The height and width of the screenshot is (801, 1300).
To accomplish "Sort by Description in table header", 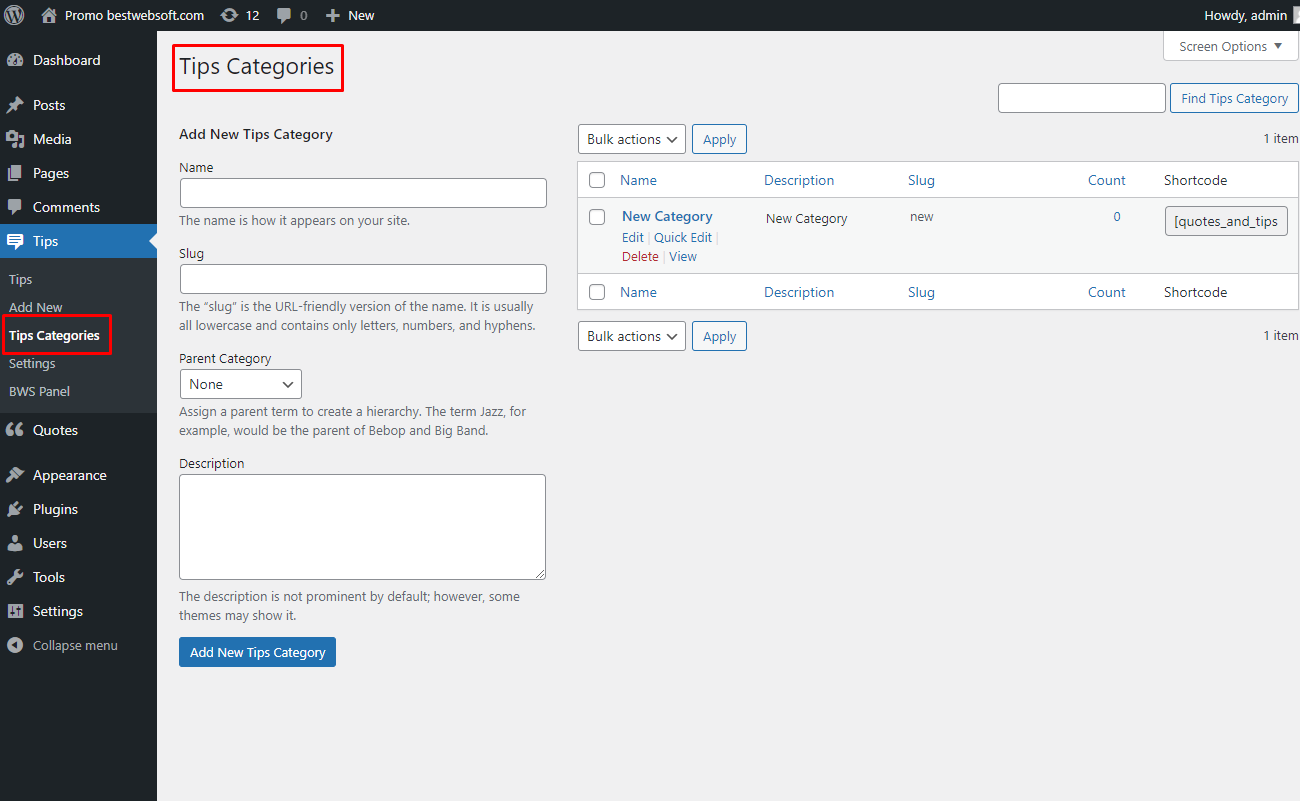I will pos(799,180).
